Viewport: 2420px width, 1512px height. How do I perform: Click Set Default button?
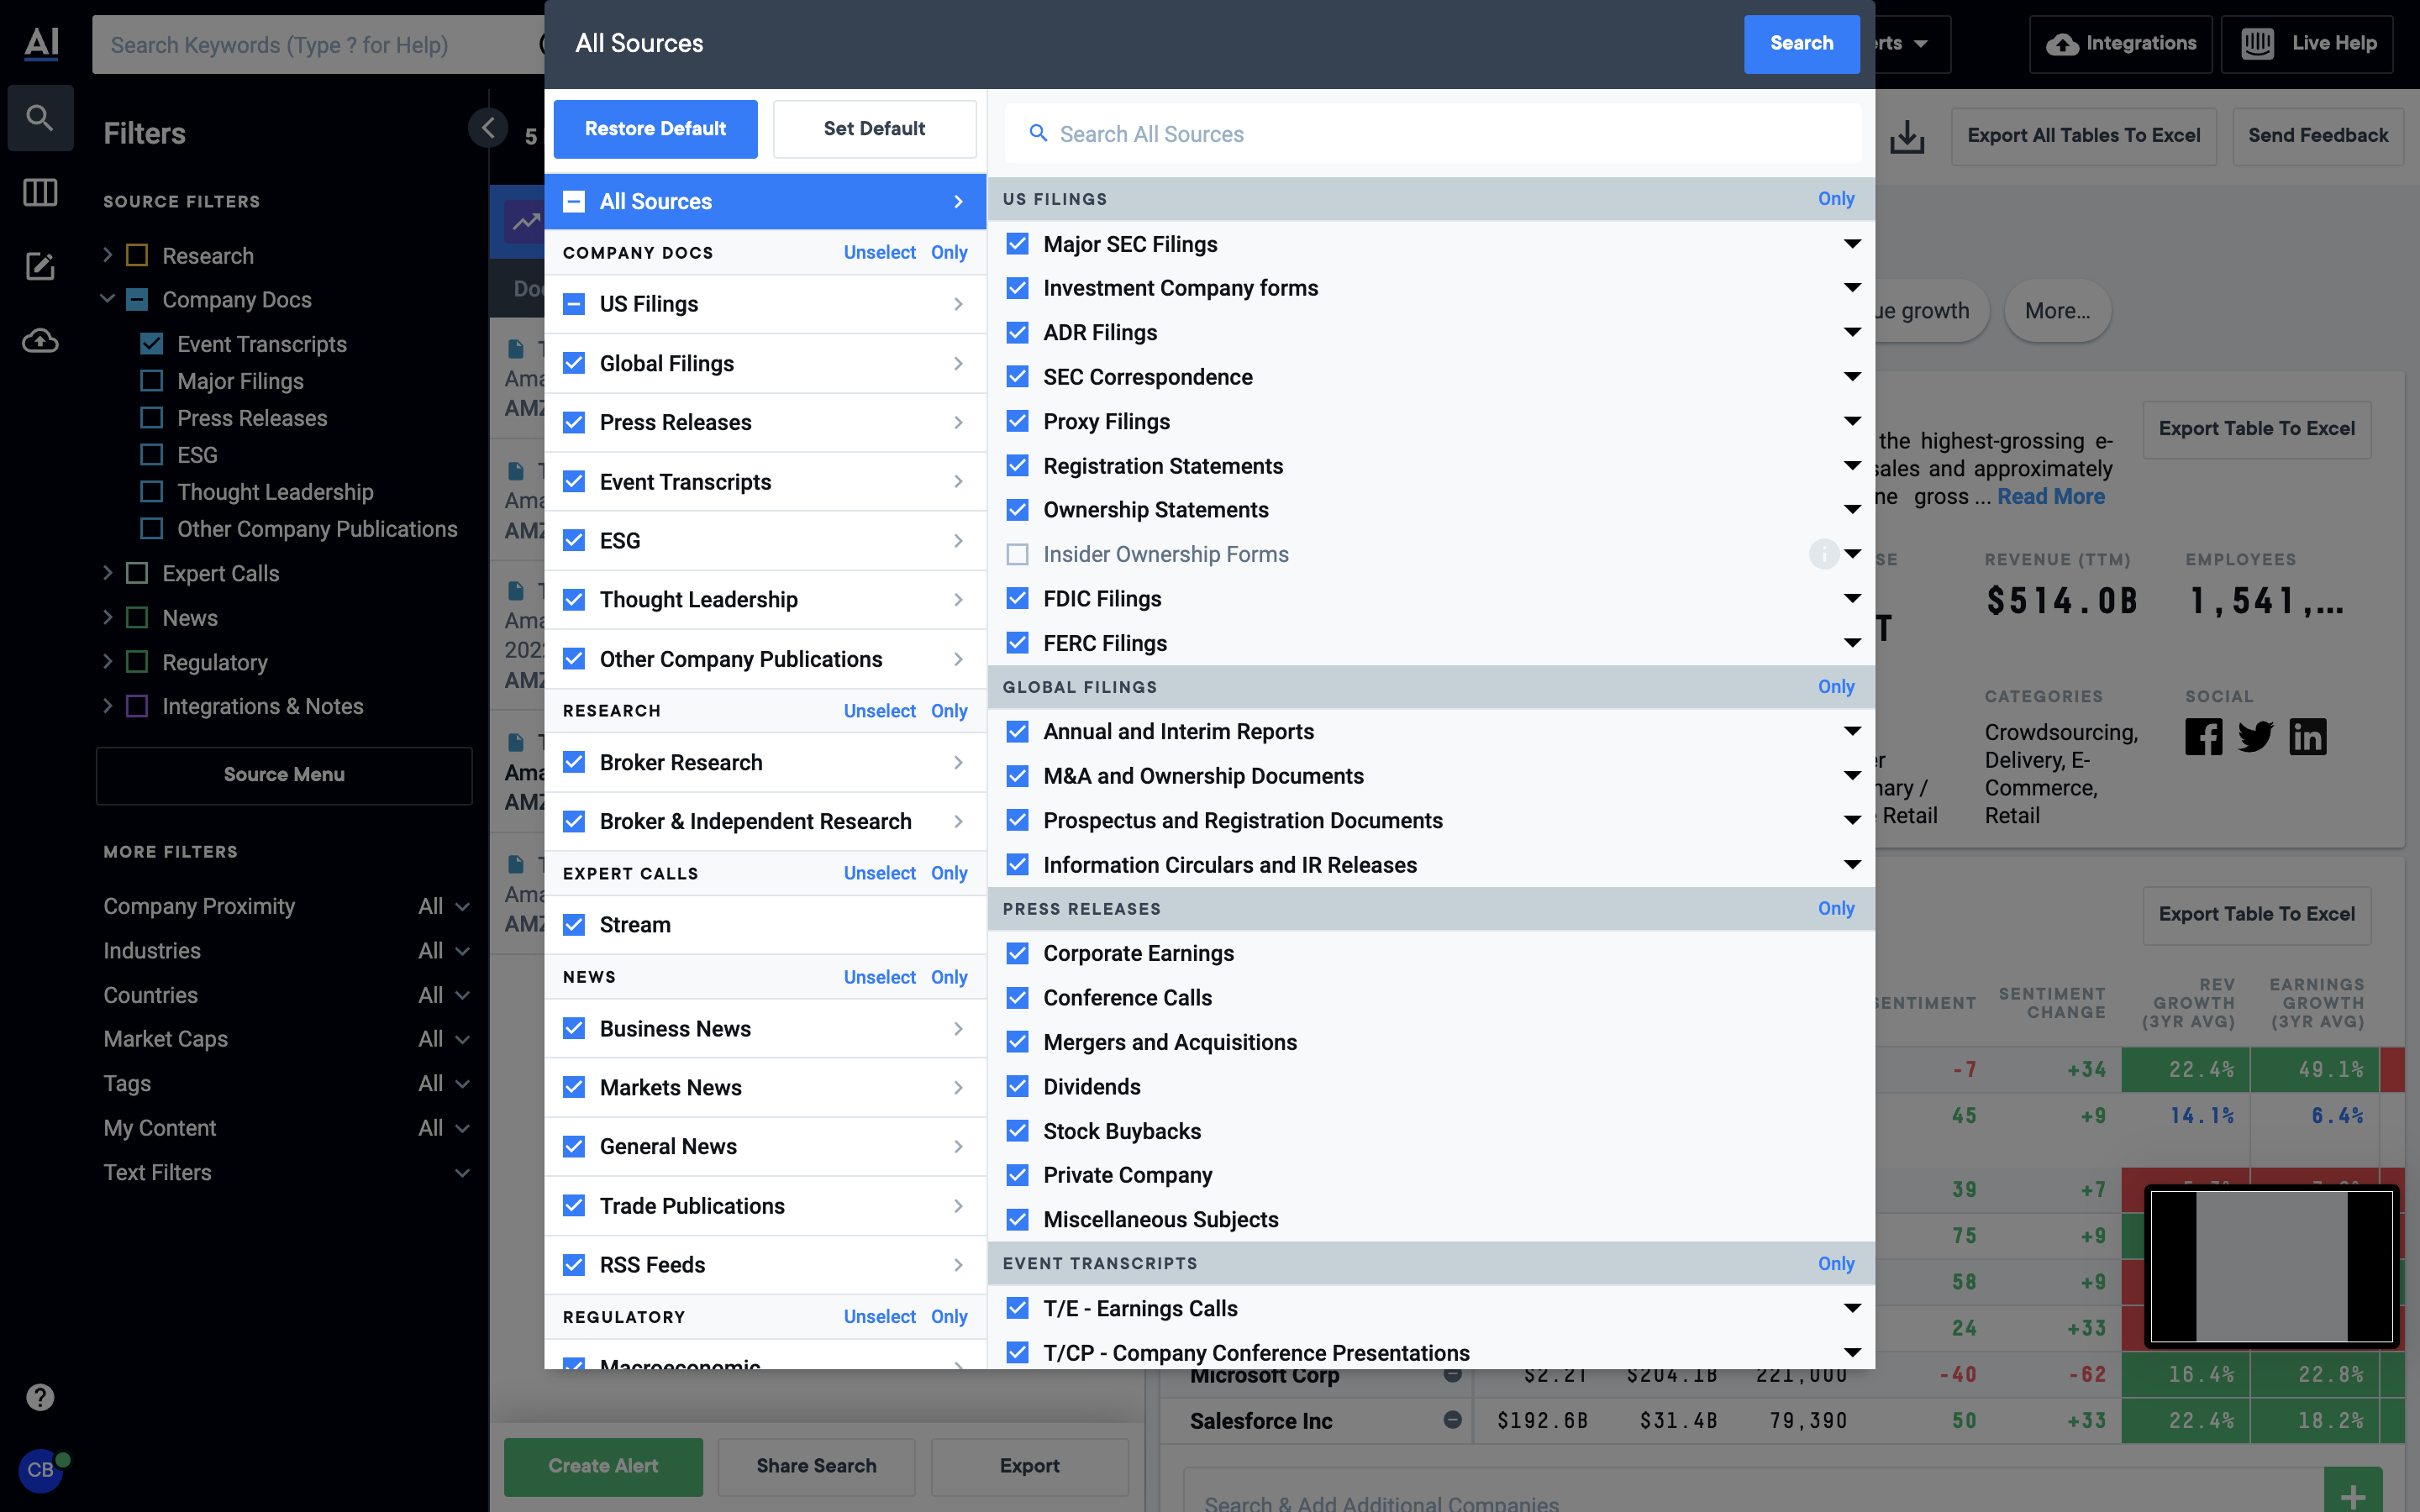[x=874, y=129]
